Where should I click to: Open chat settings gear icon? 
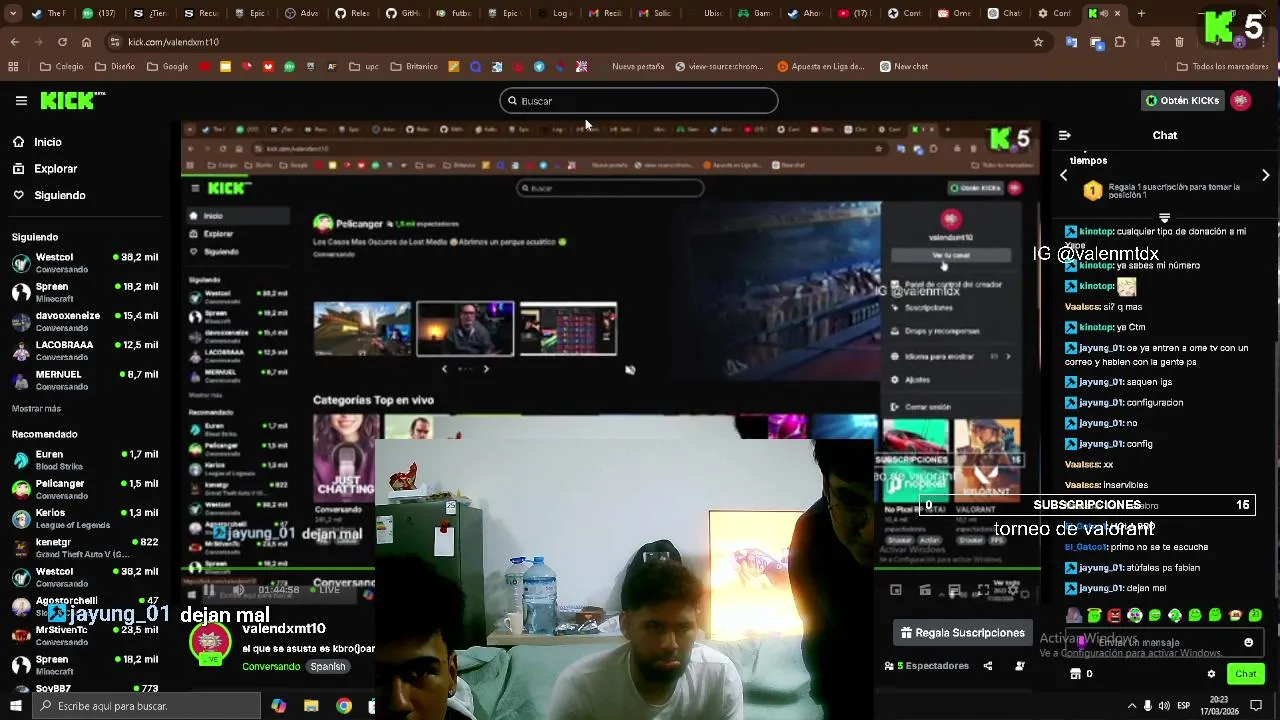point(1212,674)
